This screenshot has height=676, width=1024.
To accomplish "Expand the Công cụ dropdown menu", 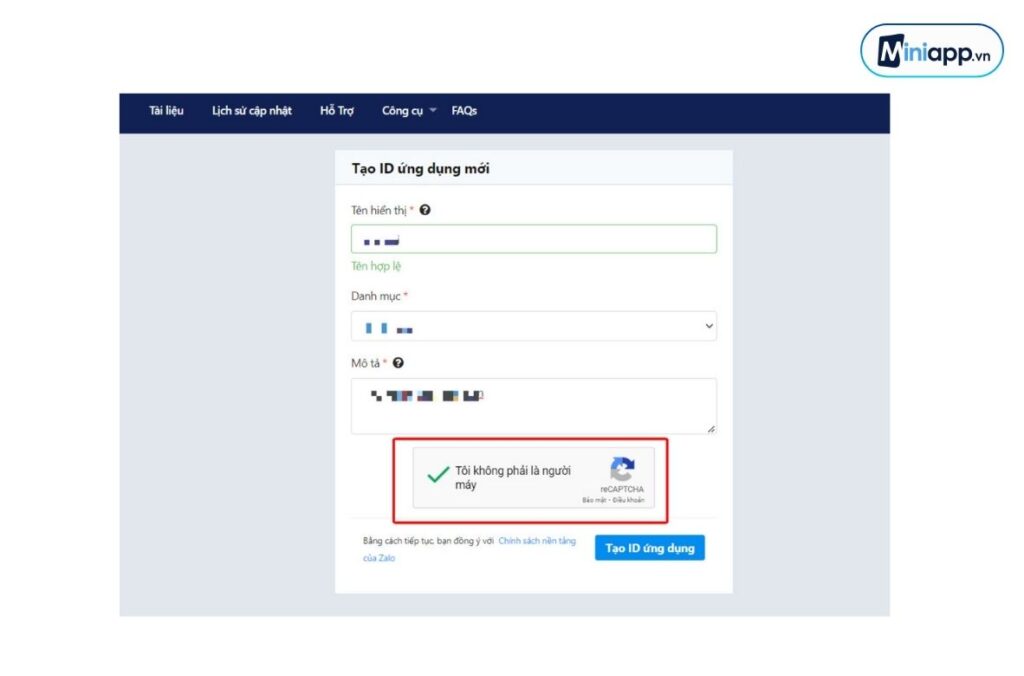I will tap(409, 110).
